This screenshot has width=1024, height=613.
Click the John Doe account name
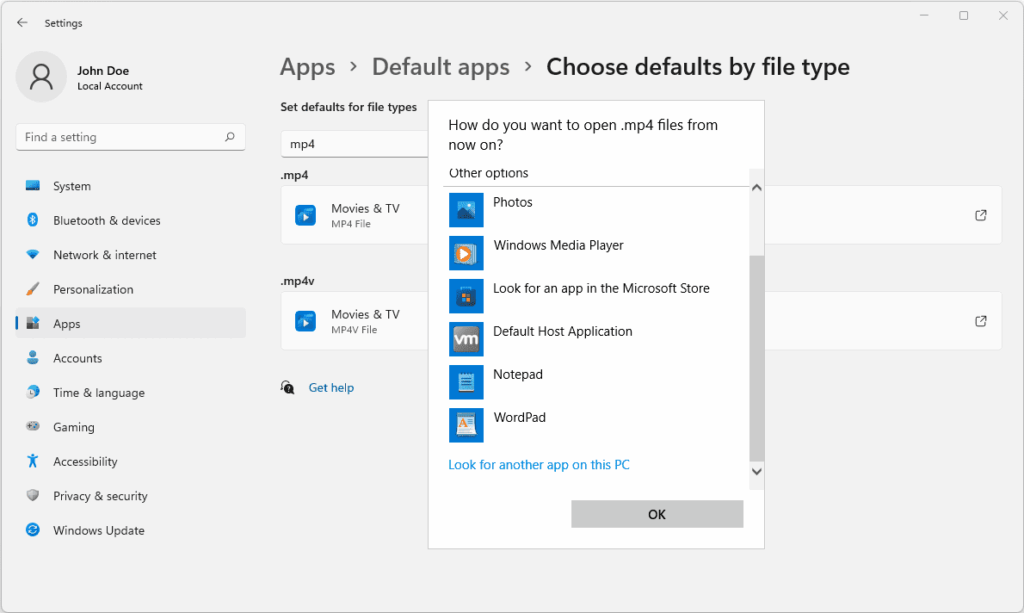(x=103, y=71)
